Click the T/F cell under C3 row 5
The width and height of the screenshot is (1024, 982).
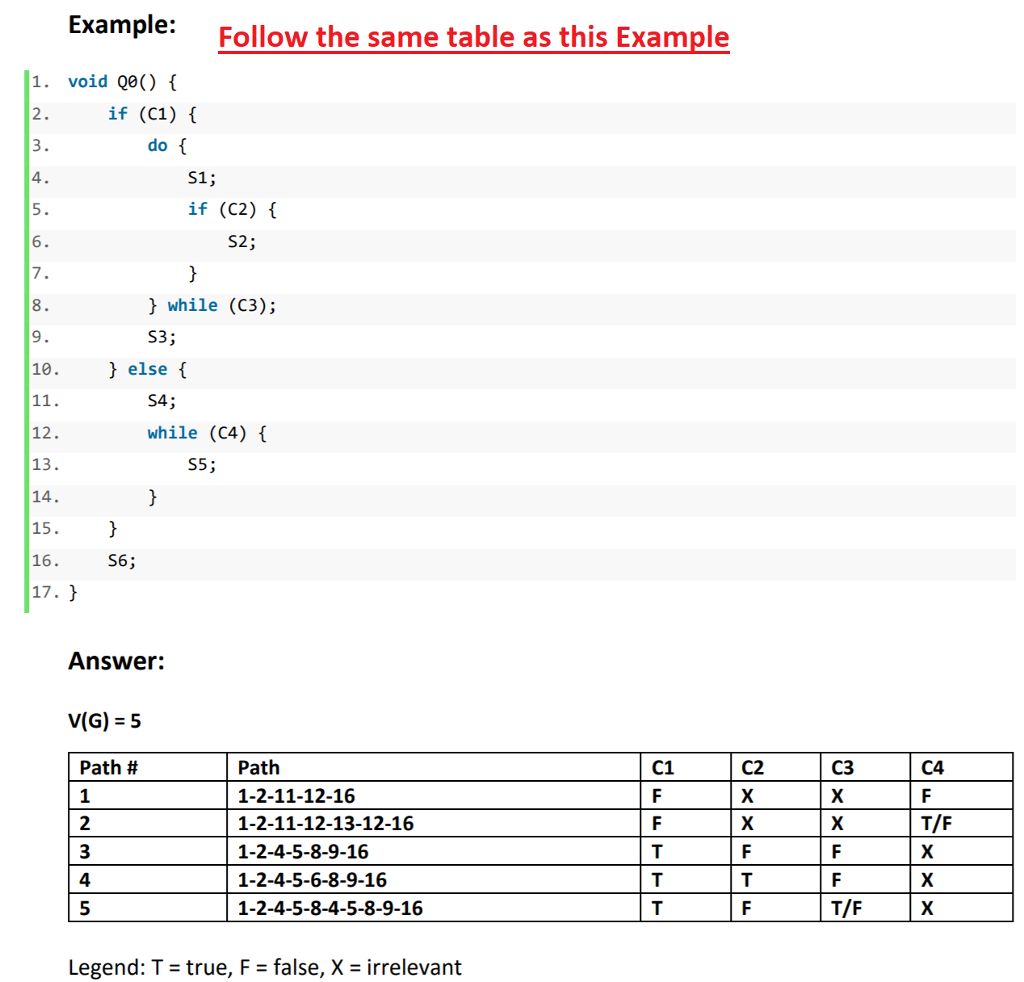tap(846, 907)
